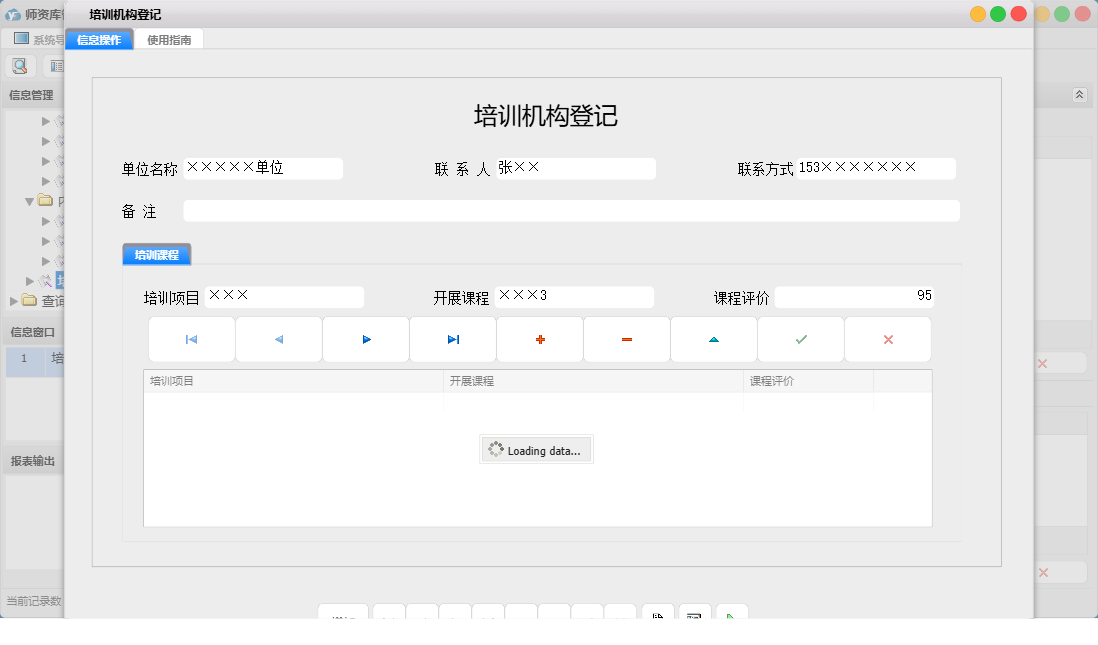This screenshot has width=1098, height=645.
Task: Click the first record navigation icon
Action: tap(191, 339)
